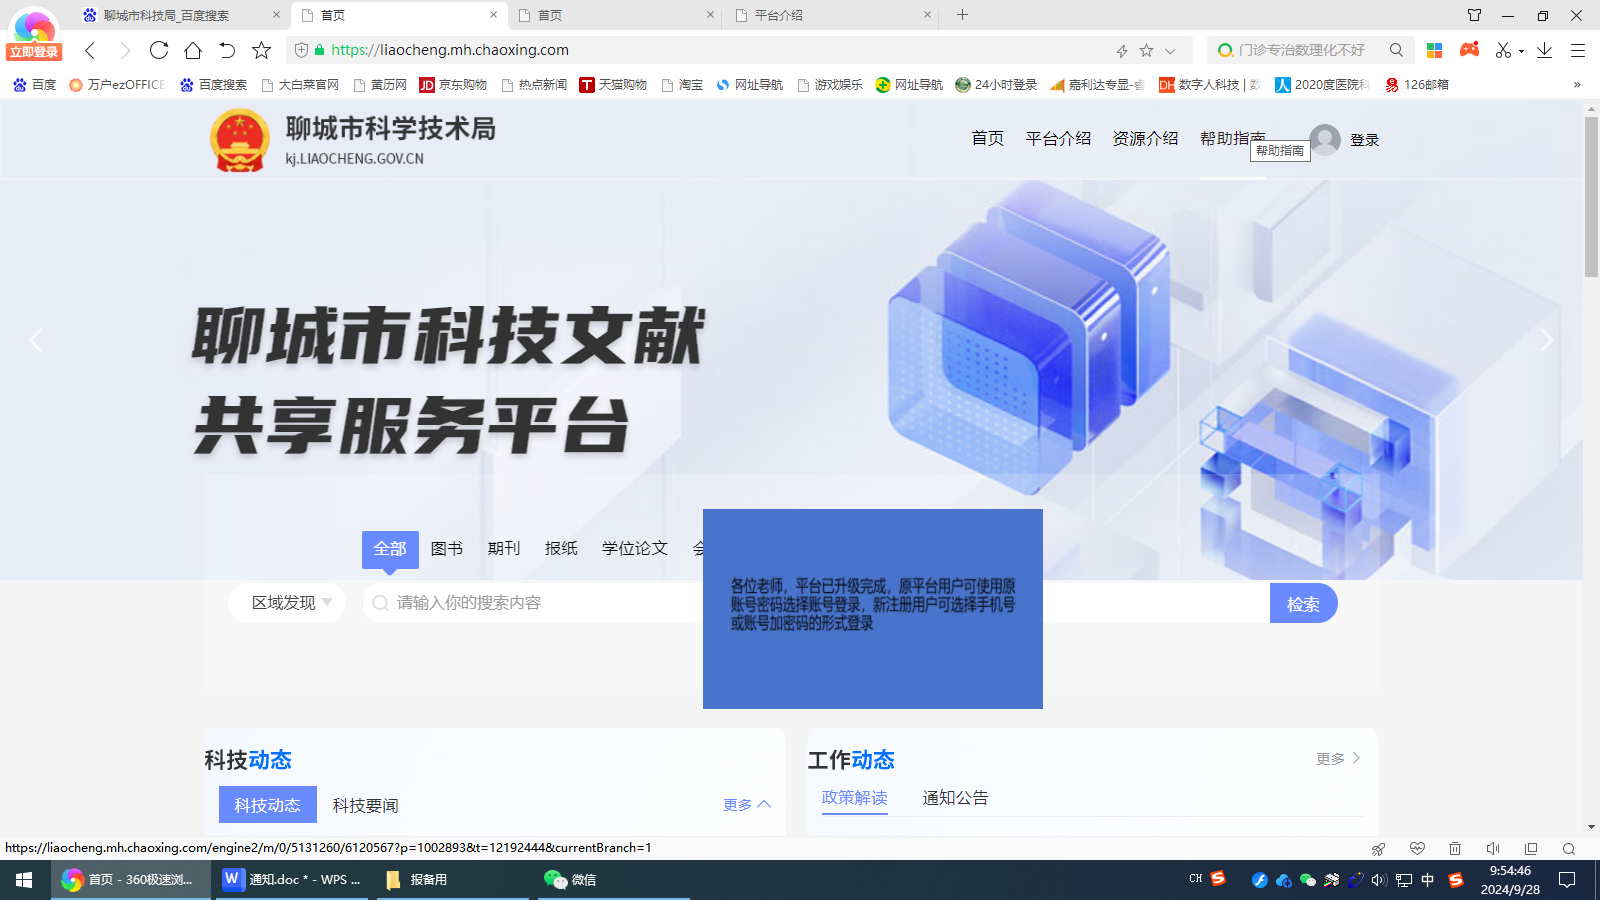
Task: Open the 天猫购物 bookmark
Action: 613,85
